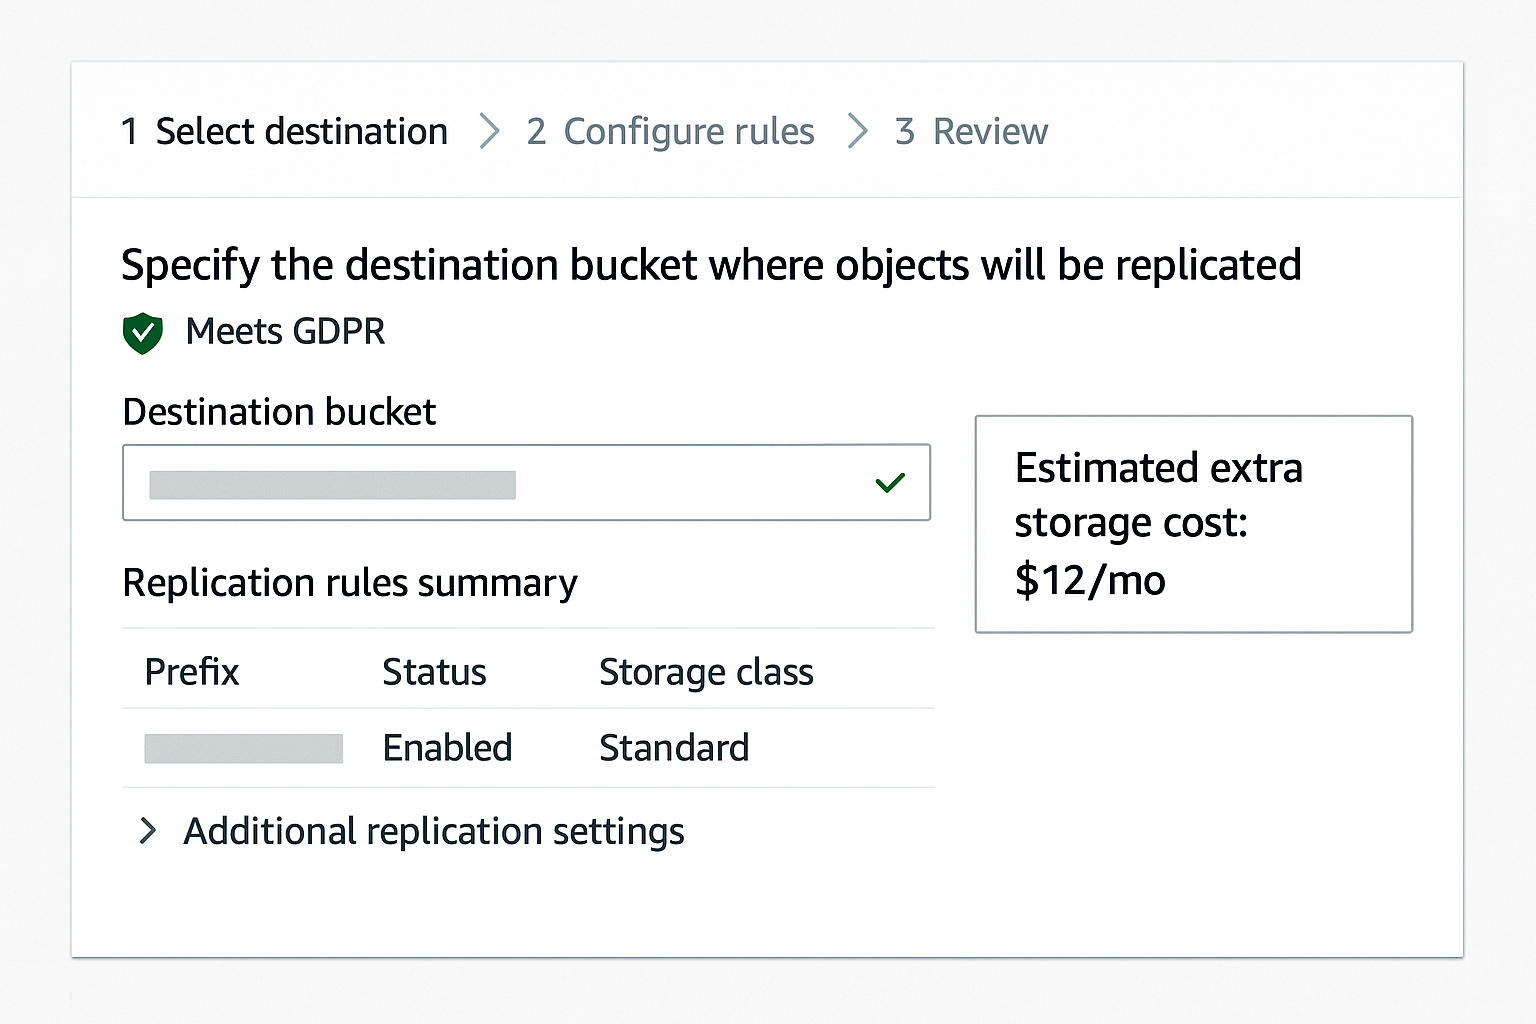
Task: Click the chevron between steps 1 and 2
Action: (x=489, y=131)
